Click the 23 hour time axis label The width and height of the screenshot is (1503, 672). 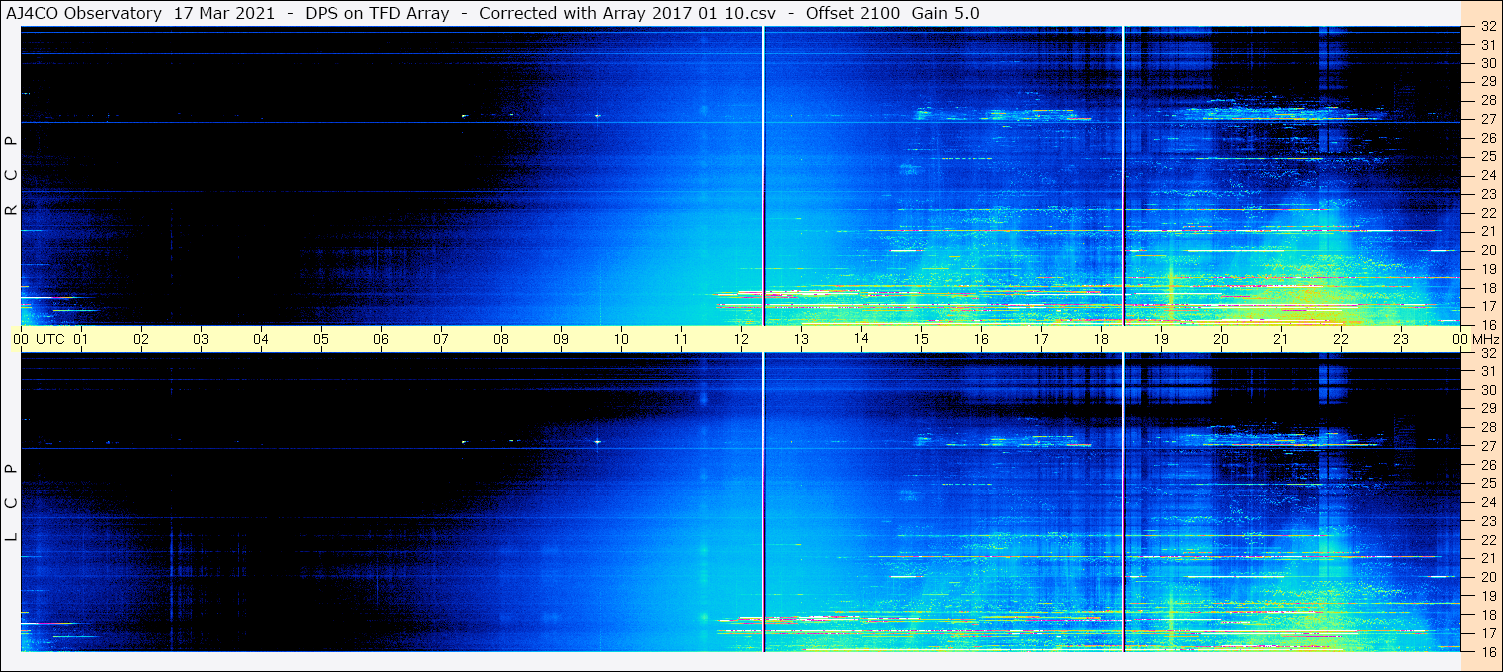[x=1401, y=339]
